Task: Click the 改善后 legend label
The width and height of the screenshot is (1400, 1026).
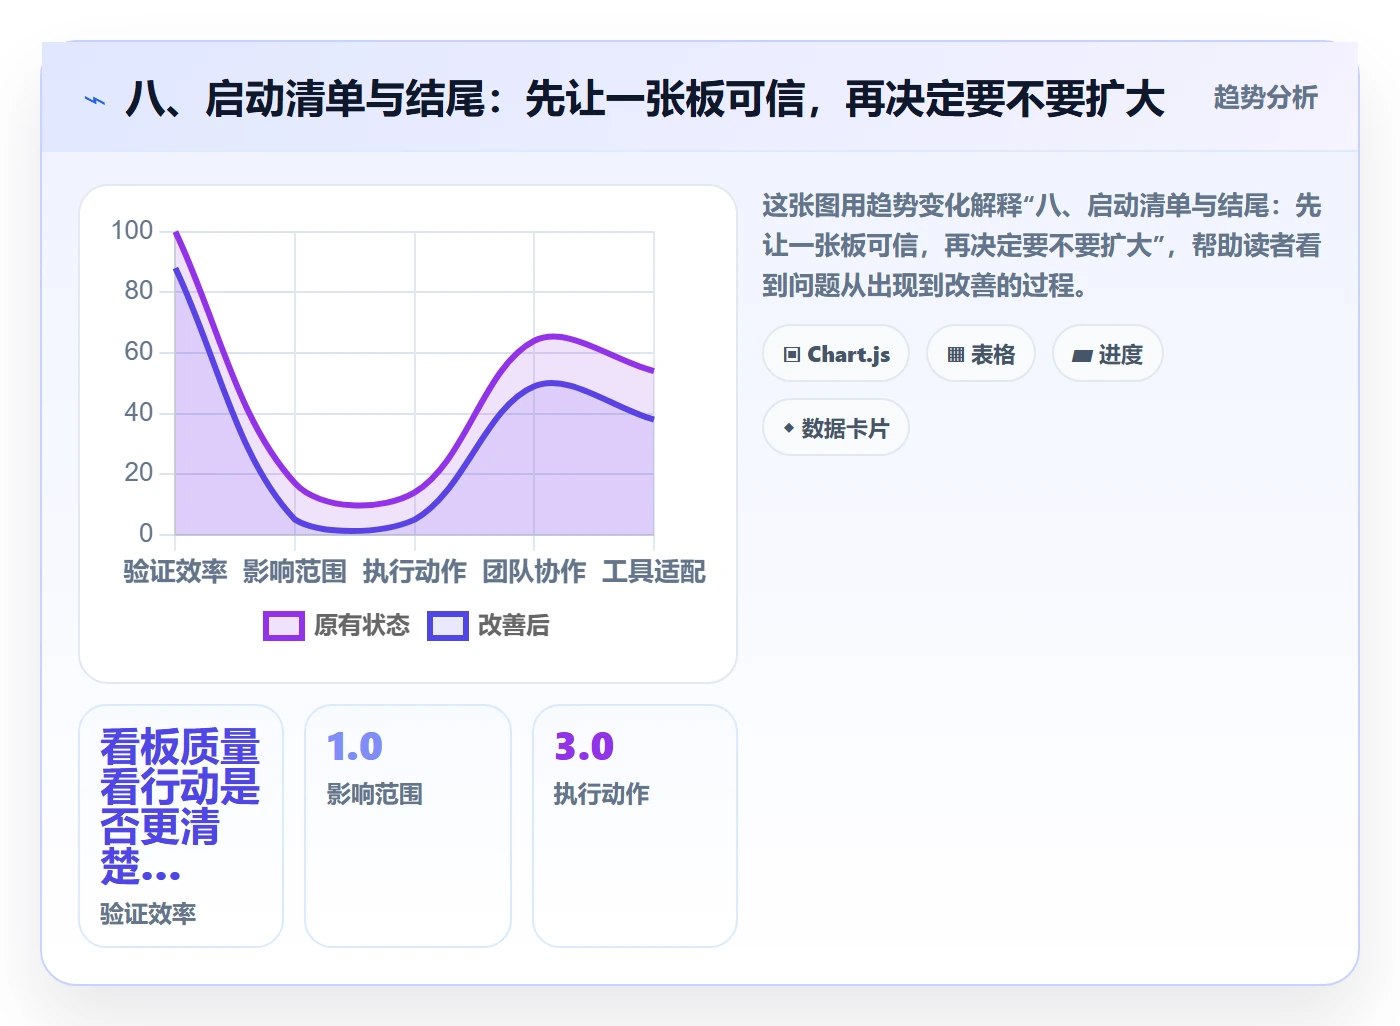Action: click(513, 626)
